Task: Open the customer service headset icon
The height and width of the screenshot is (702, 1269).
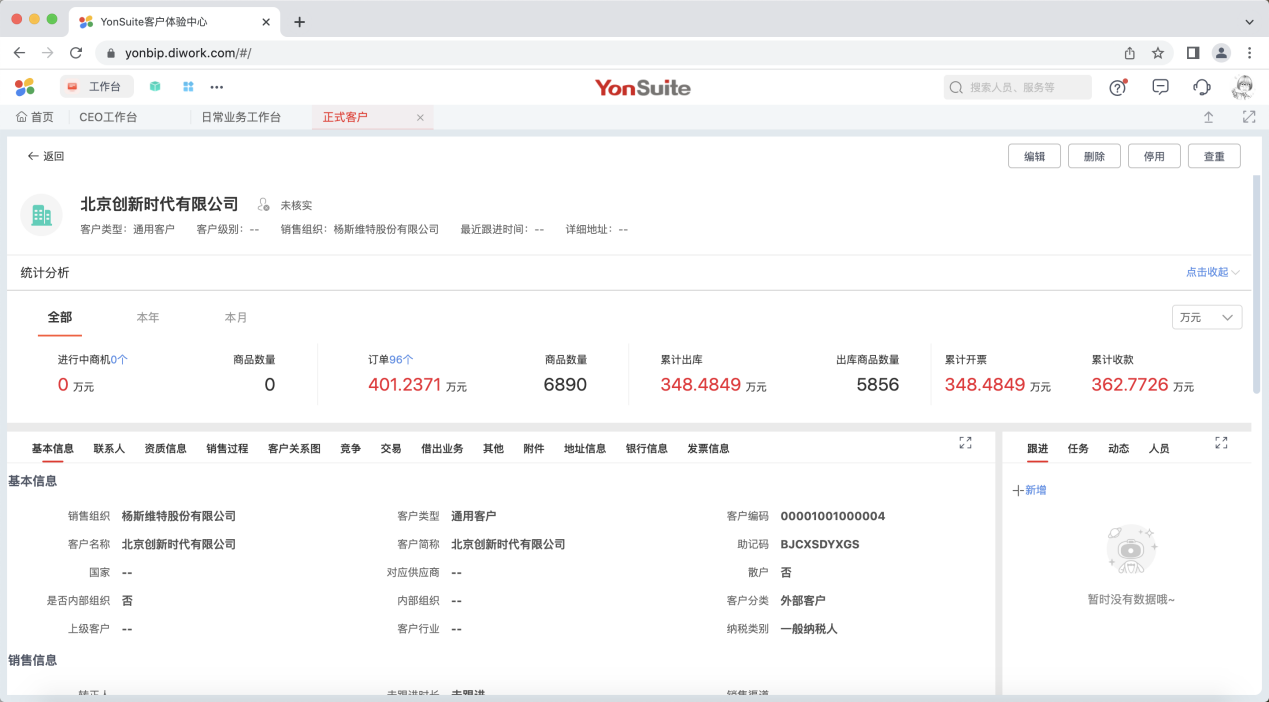Action: [x=1202, y=87]
